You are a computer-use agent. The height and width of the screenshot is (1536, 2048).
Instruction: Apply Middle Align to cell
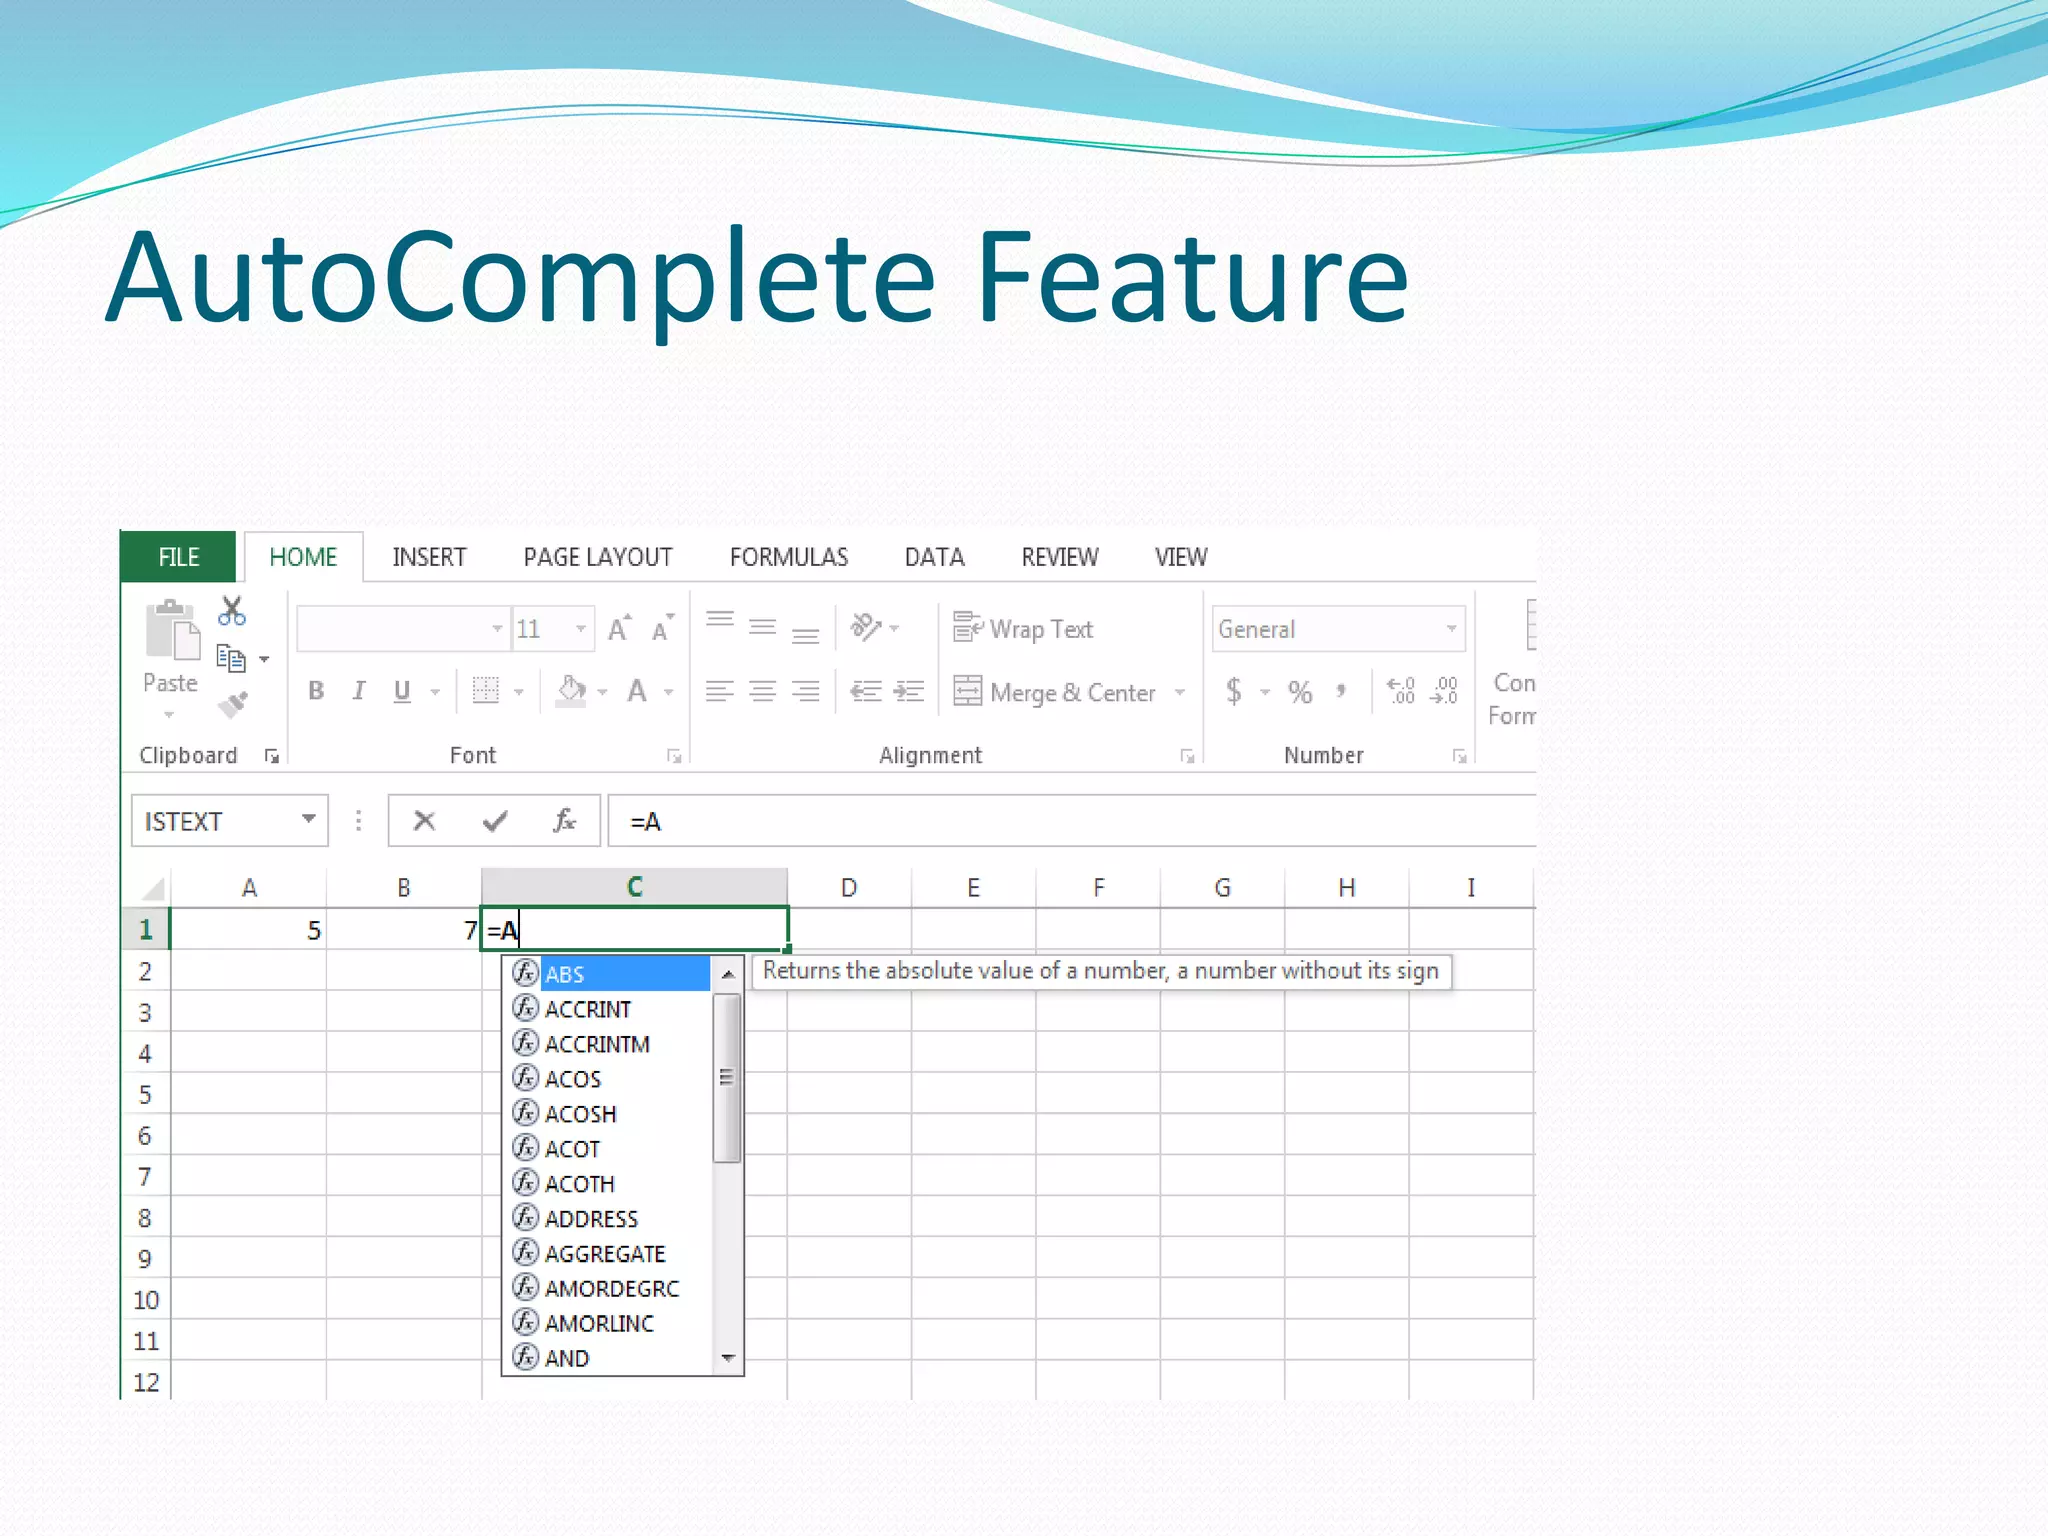[x=763, y=628]
